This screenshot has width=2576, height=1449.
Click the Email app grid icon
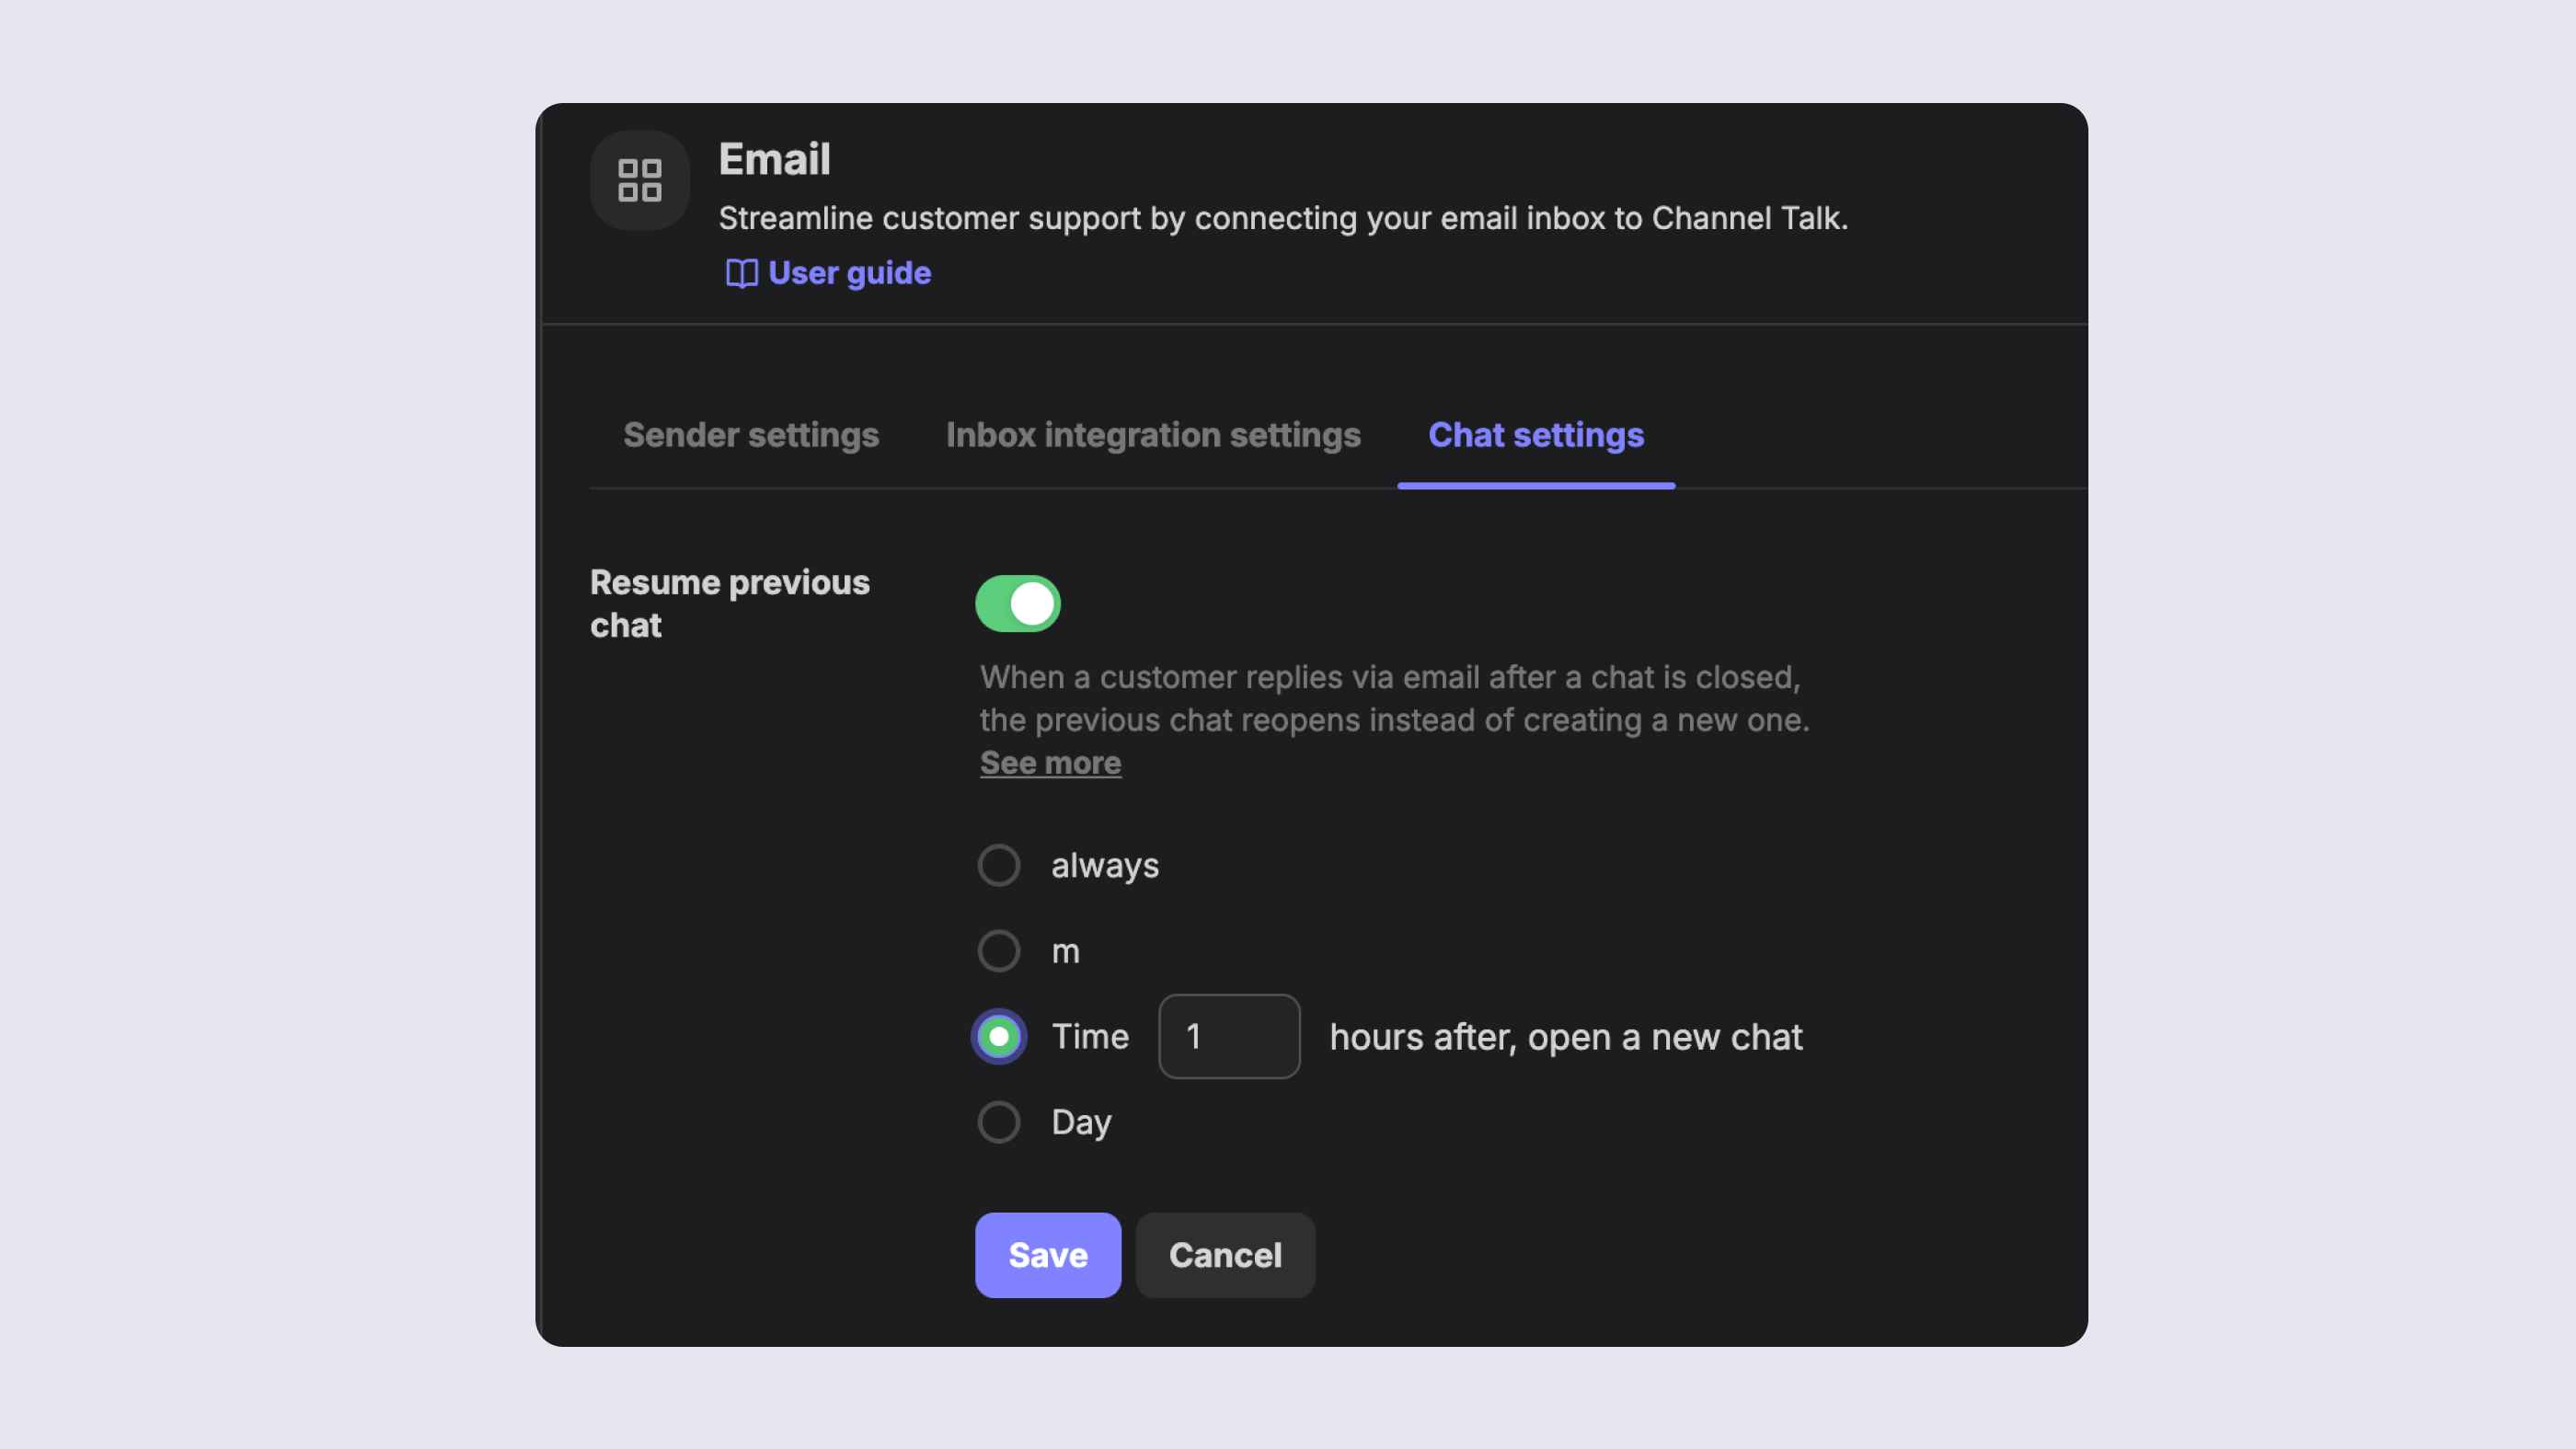click(639, 181)
